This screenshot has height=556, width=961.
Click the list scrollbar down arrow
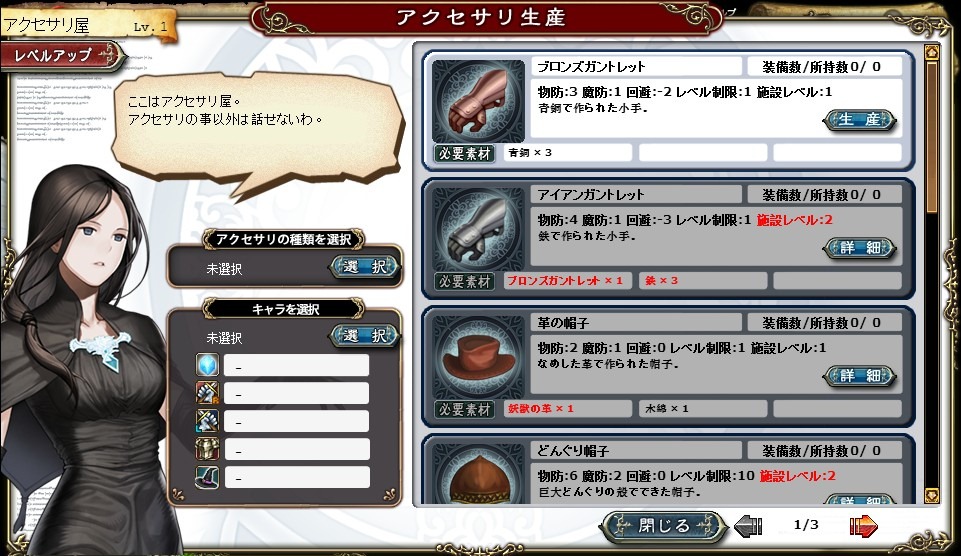coord(932,495)
